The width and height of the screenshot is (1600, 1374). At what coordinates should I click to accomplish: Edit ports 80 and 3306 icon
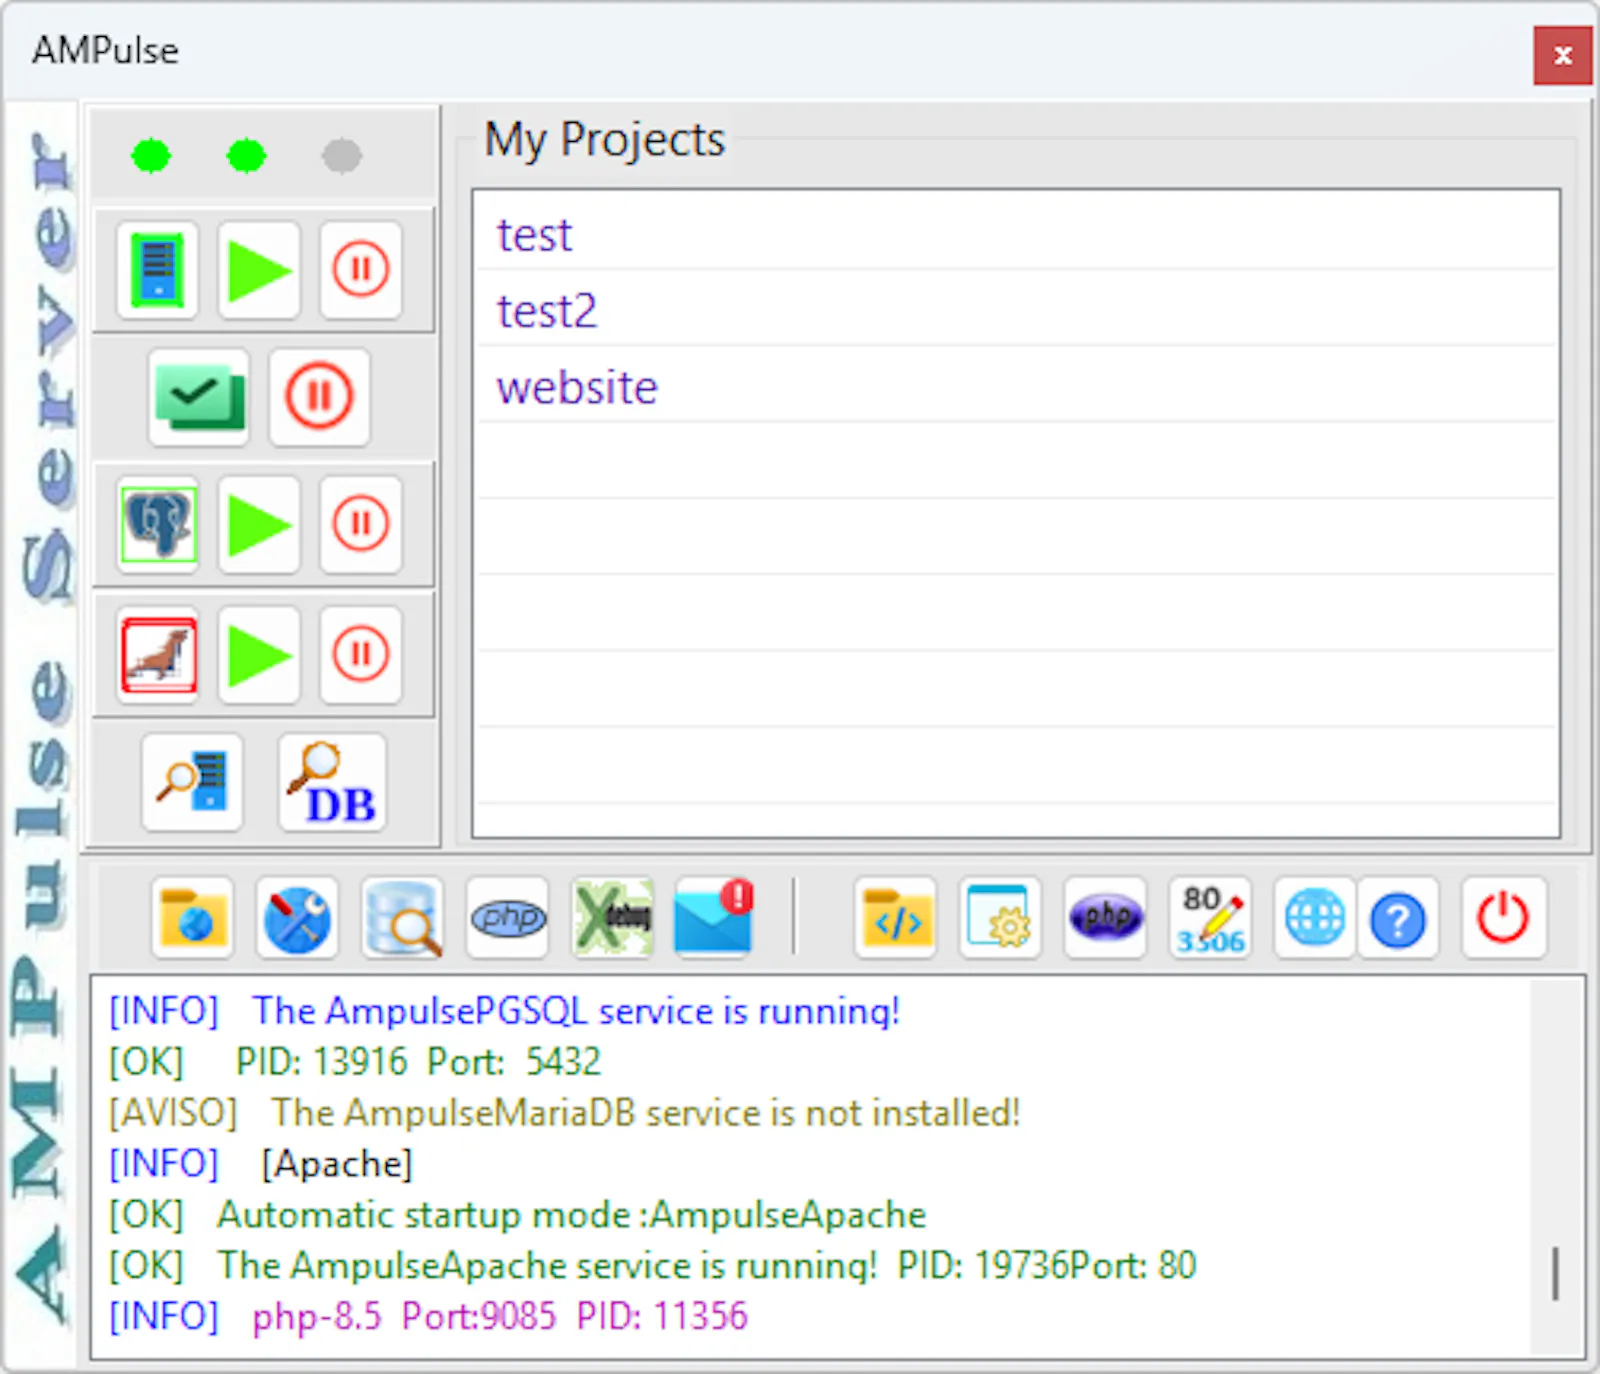click(x=1210, y=918)
